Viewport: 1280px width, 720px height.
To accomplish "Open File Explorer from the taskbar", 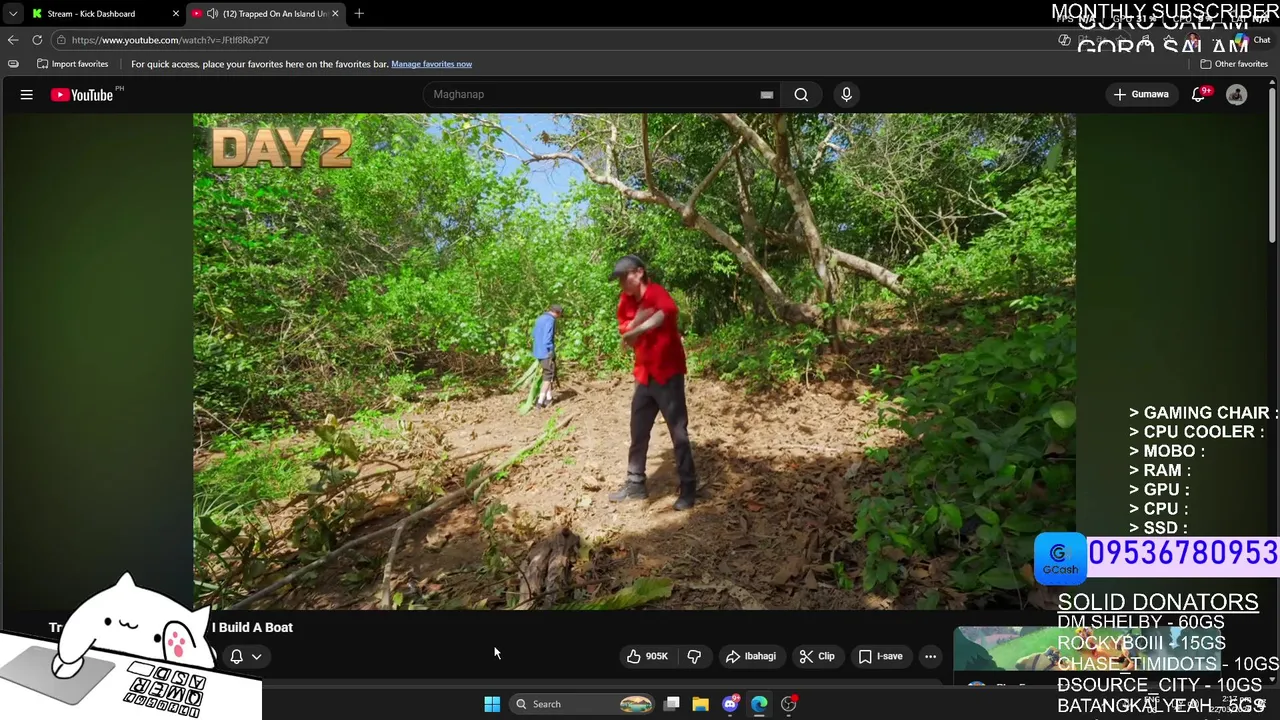I will click(701, 704).
